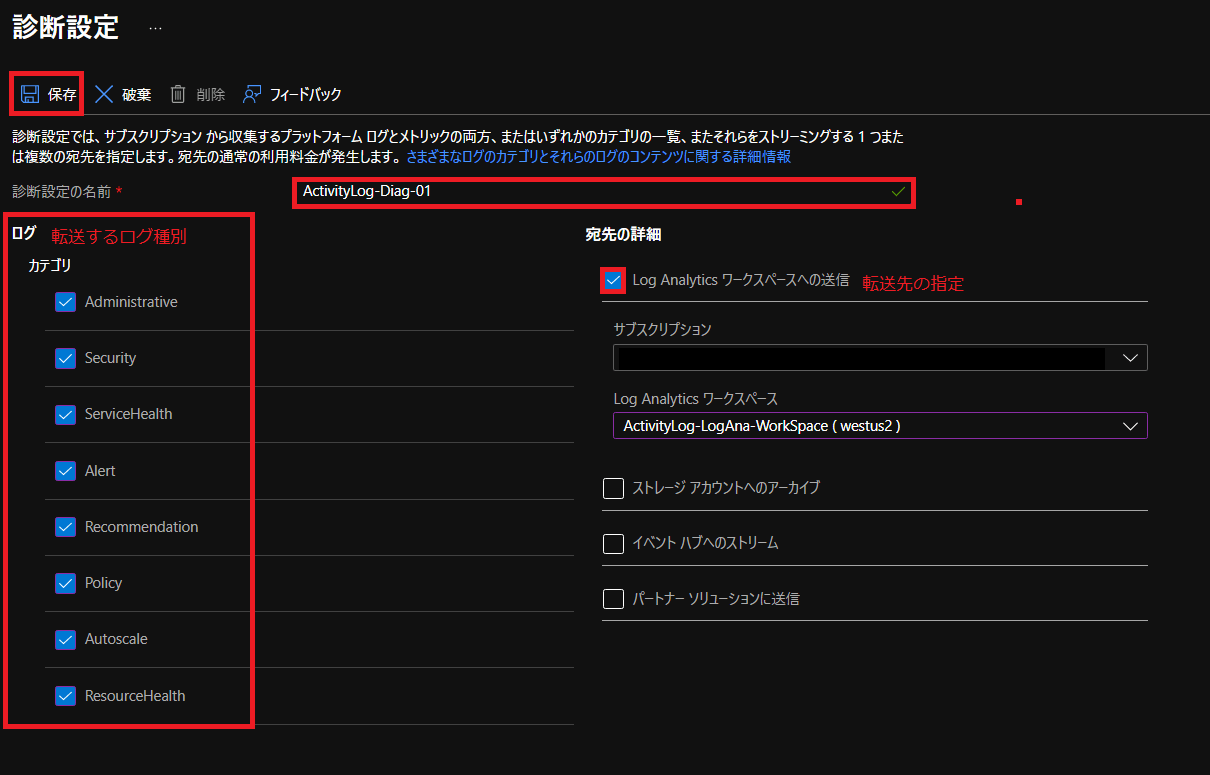Click the Alert category label
This screenshot has height=775, width=1210.
click(x=100, y=471)
